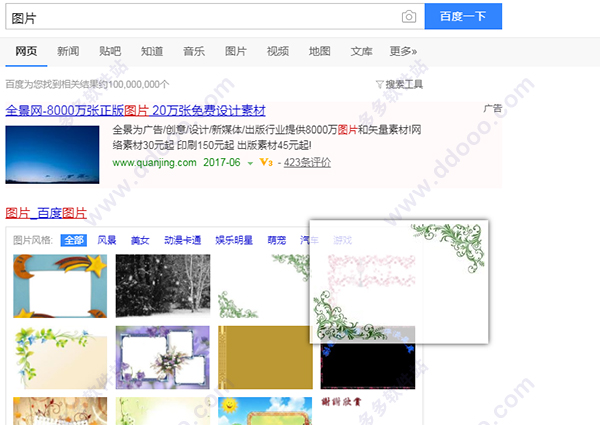This screenshot has width=600, height=425.
Task: Open the 谢谢欣赏 text image thumbnail
Action: pyautogui.click(x=341, y=402)
